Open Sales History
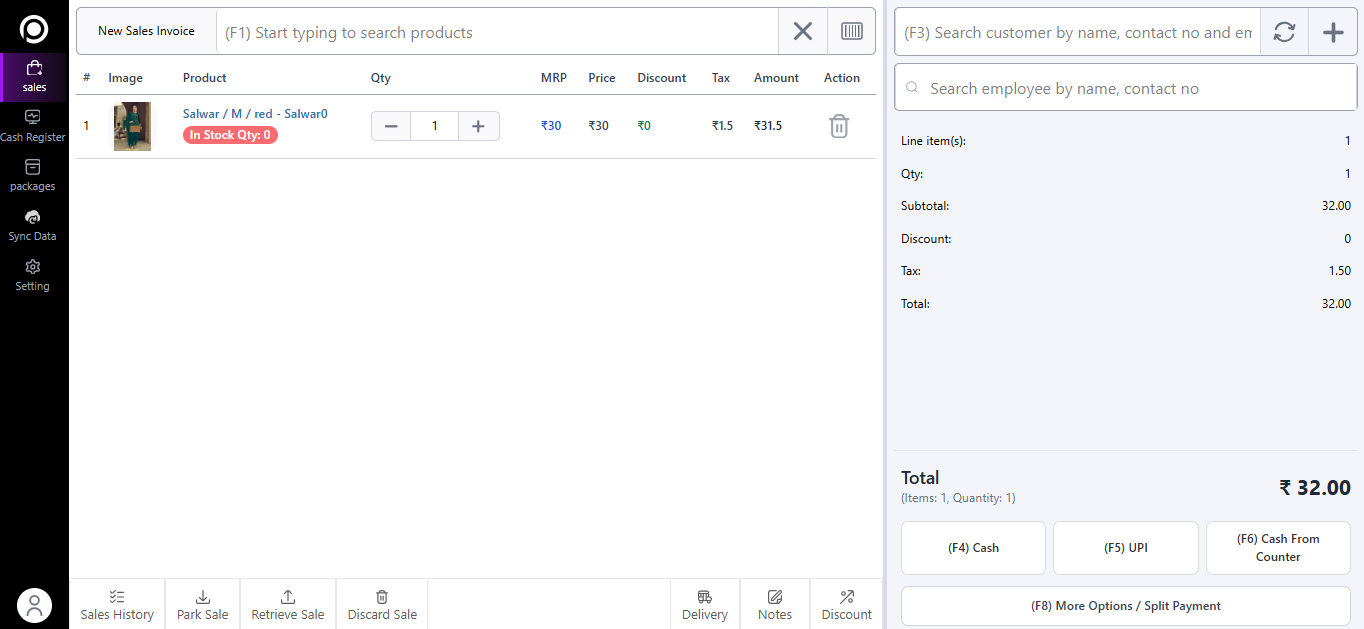Viewport: 1364px width, 629px height. (x=117, y=605)
